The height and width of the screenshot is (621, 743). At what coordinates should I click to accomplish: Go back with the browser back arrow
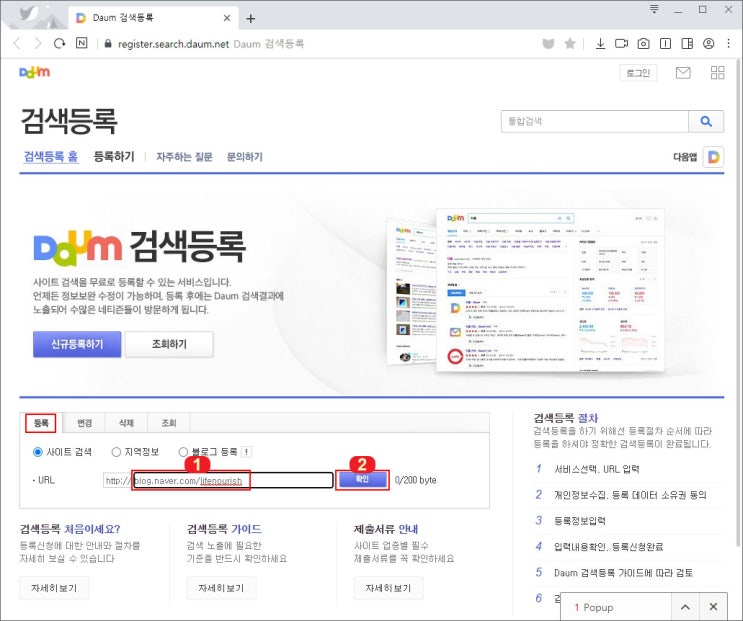click(x=17, y=44)
